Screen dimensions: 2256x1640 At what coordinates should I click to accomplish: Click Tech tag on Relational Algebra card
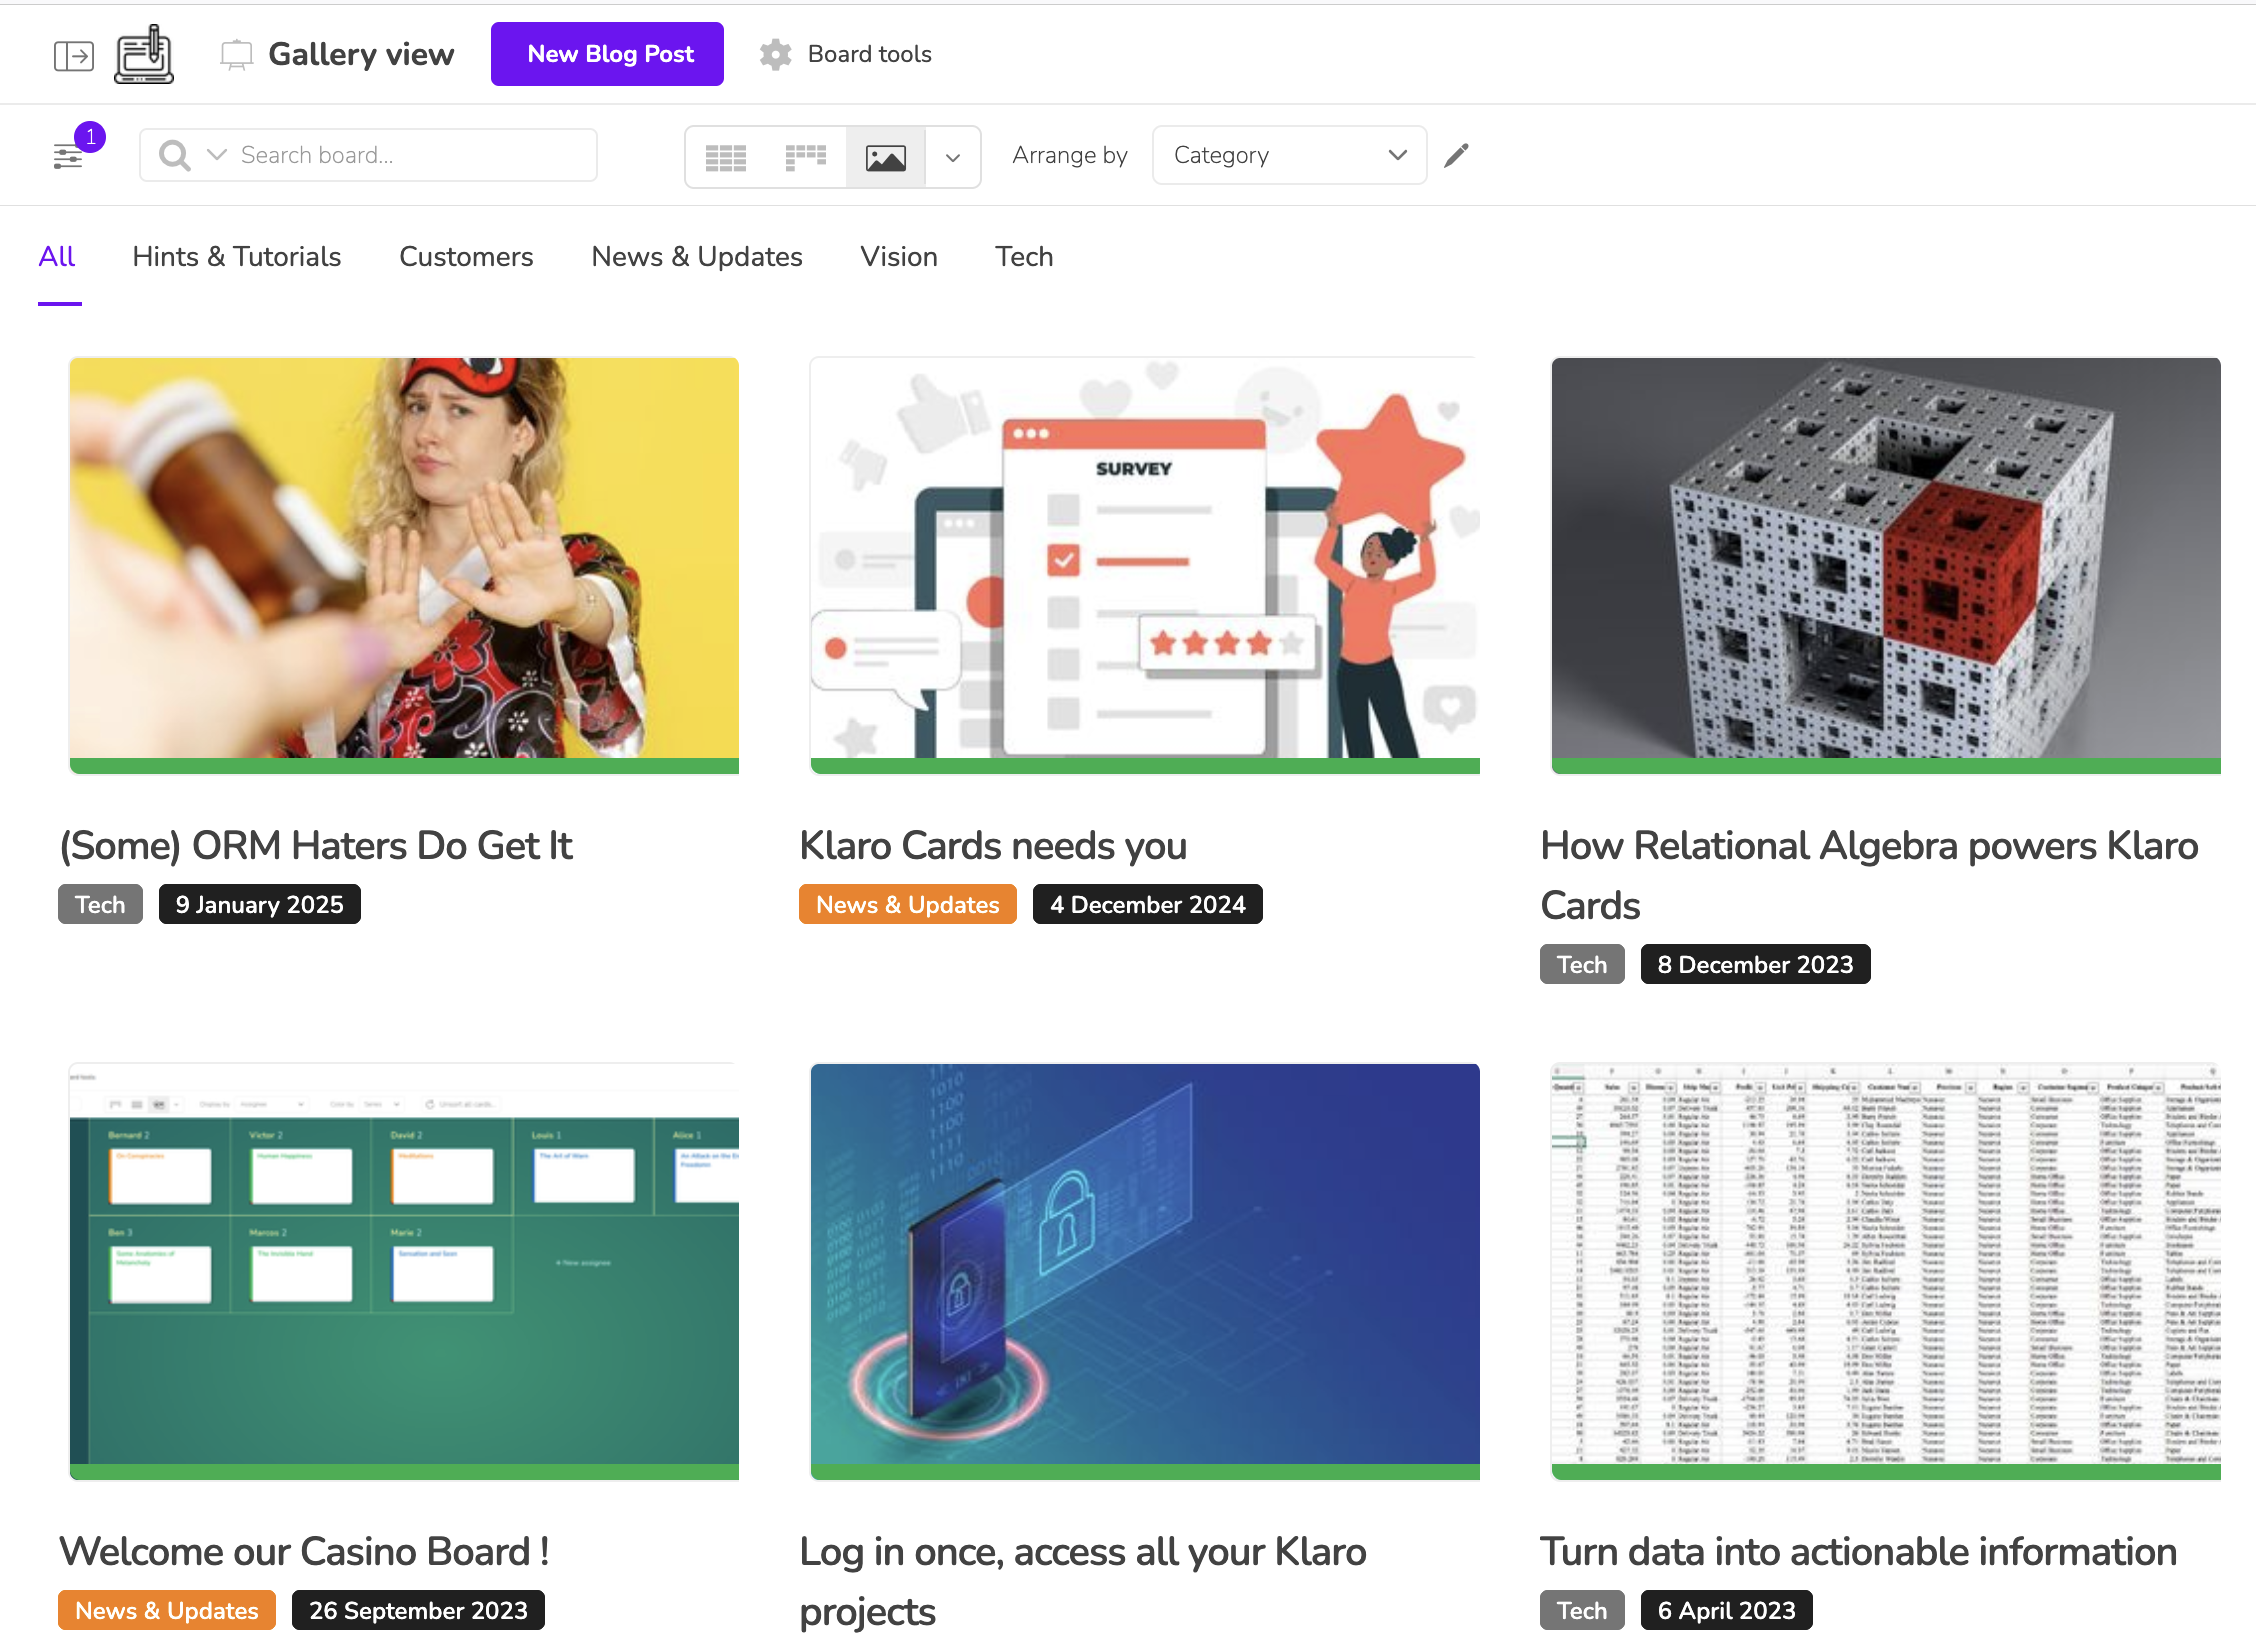1582,965
